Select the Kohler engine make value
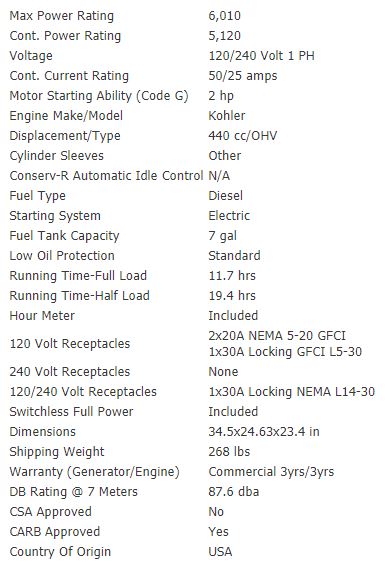Image resolution: width=389 pixels, height=570 pixels. tap(226, 116)
